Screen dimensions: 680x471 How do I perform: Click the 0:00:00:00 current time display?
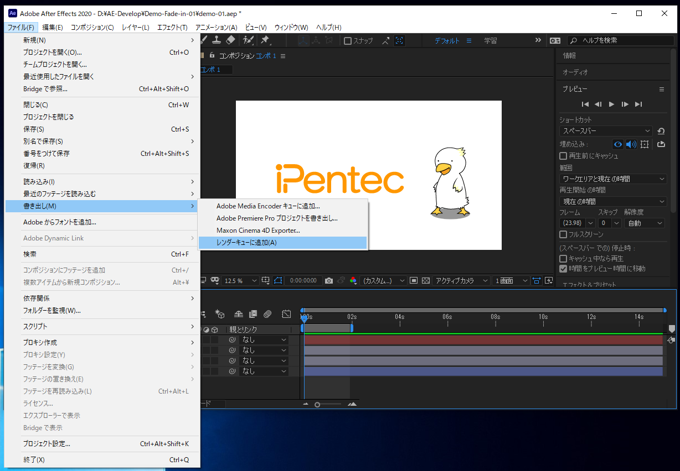point(303,281)
